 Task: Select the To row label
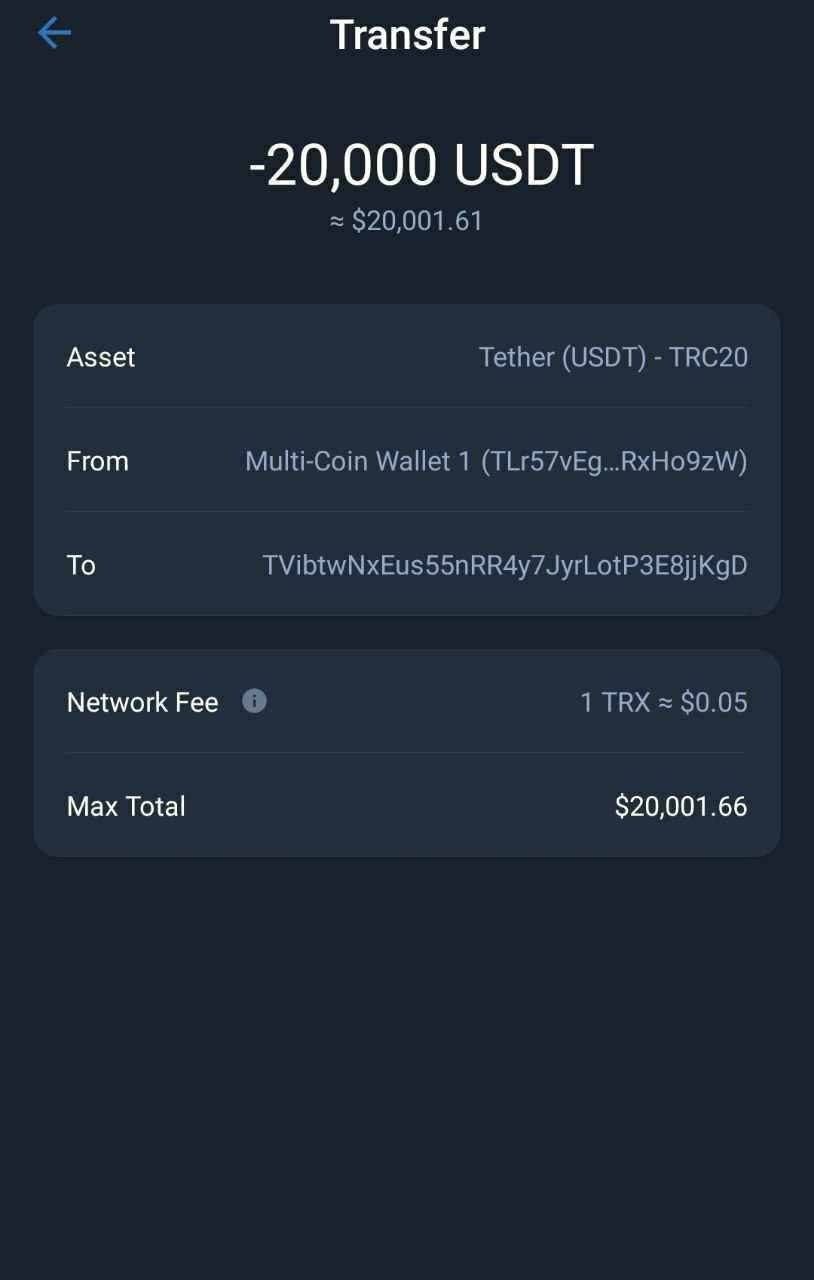point(81,565)
